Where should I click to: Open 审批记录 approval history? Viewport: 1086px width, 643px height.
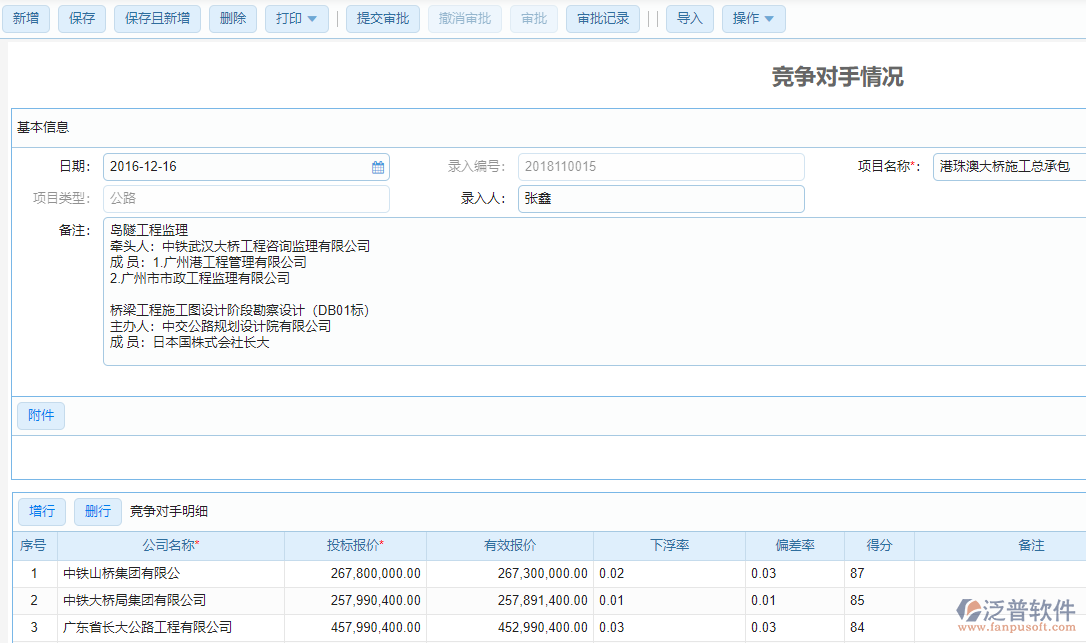pyautogui.click(x=603, y=19)
